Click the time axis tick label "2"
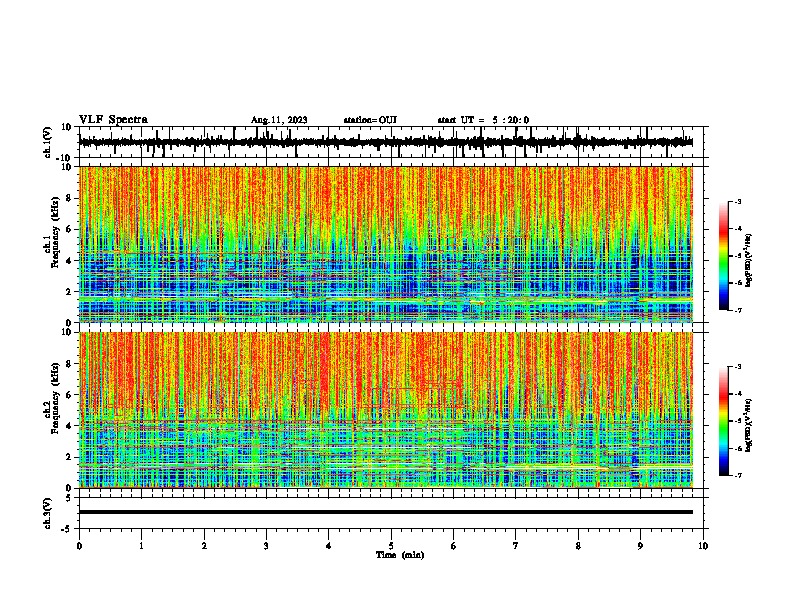Screen dimensions: 792x612 pyautogui.click(x=204, y=546)
